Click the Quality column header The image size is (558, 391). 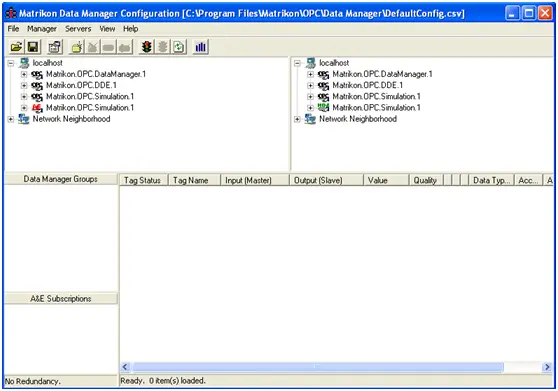pos(426,180)
